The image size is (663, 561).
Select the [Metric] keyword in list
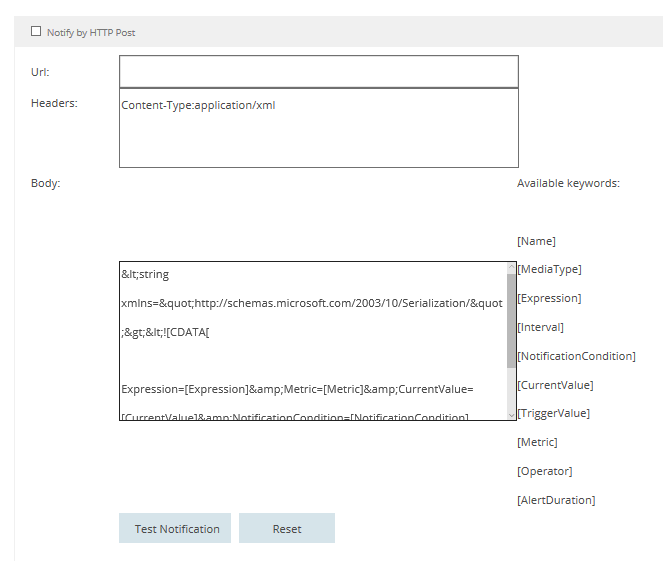click(x=537, y=442)
